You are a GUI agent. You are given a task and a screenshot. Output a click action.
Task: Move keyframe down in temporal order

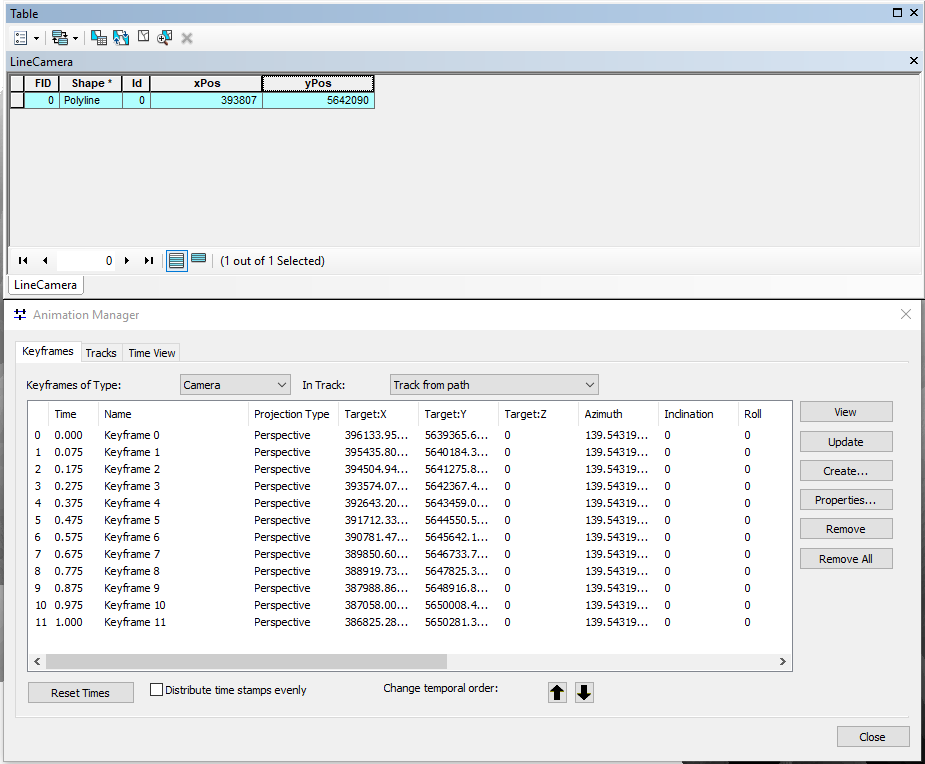tap(584, 692)
